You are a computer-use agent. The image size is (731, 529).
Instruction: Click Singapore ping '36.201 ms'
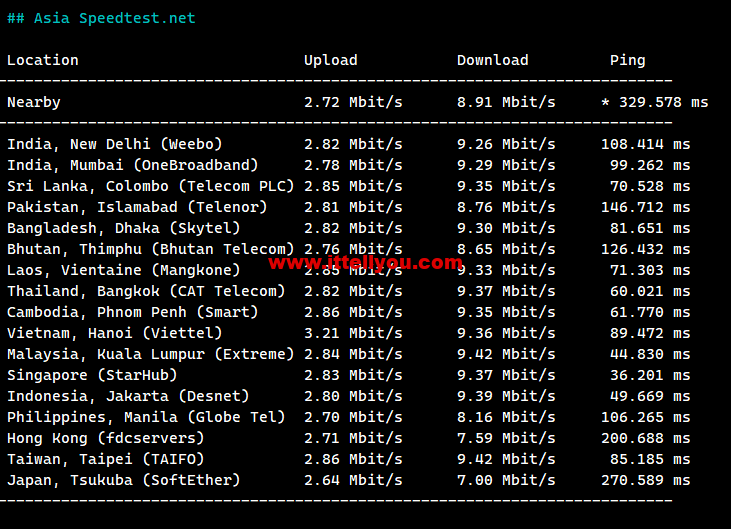tap(650, 375)
